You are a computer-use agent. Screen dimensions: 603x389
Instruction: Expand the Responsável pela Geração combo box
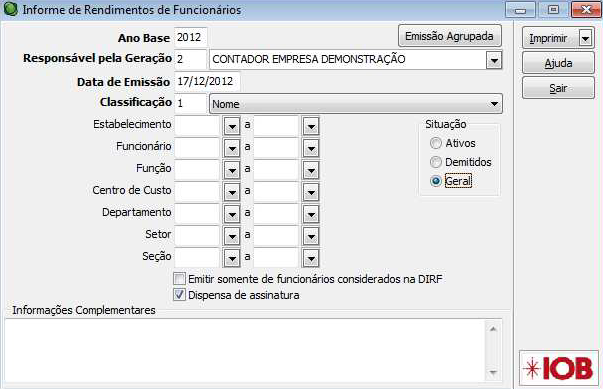coord(494,60)
